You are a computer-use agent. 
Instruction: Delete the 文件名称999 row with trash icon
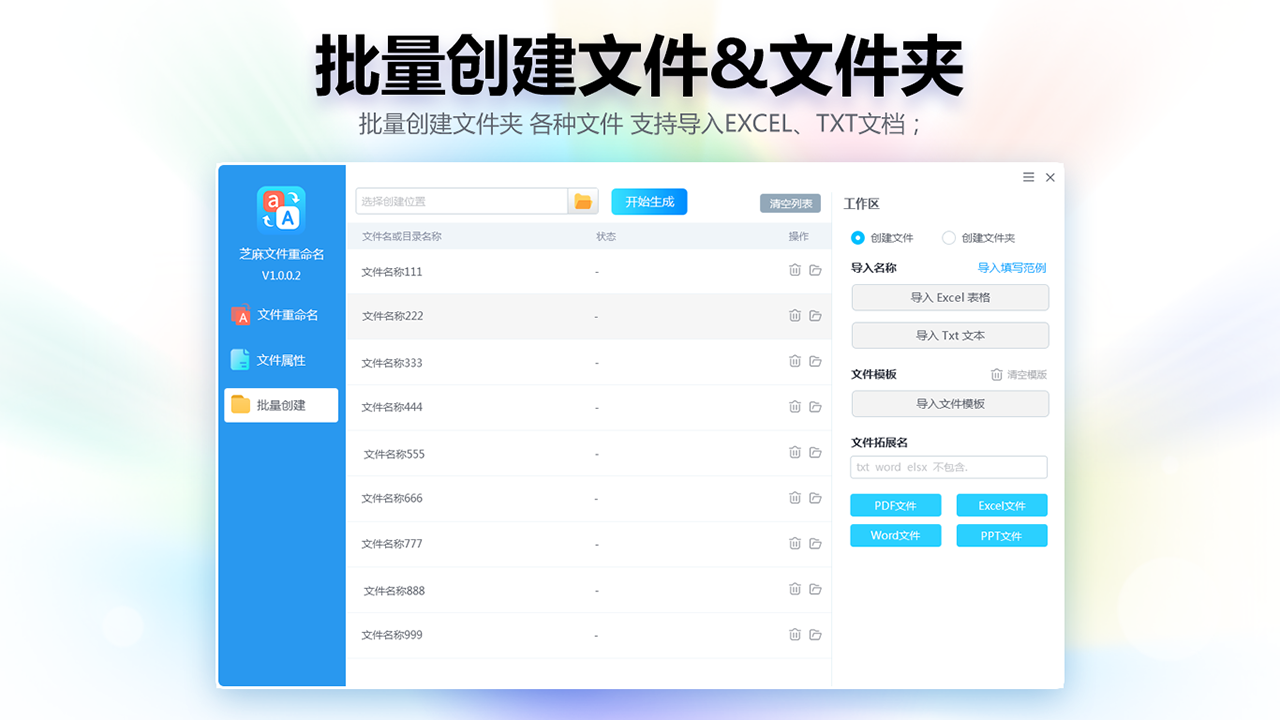pyautogui.click(x=795, y=634)
